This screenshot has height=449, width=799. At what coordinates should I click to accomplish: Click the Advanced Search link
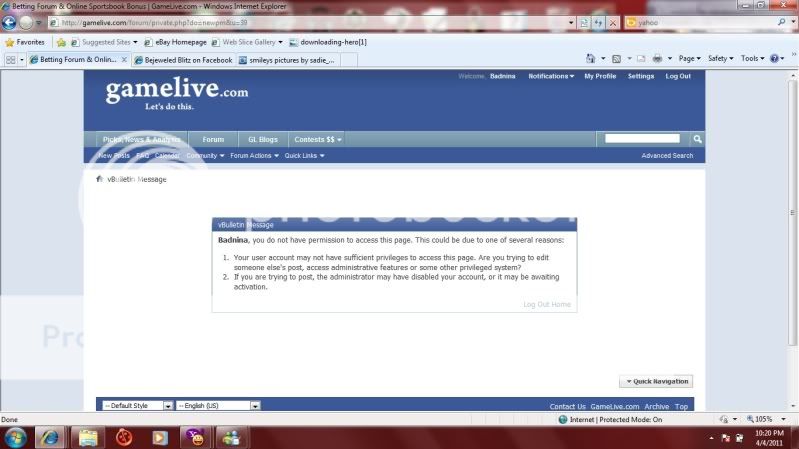tap(667, 155)
